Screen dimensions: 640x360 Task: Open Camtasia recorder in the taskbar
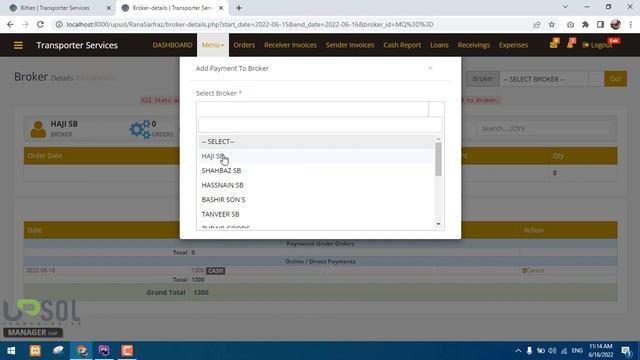(x=127, y=351)
